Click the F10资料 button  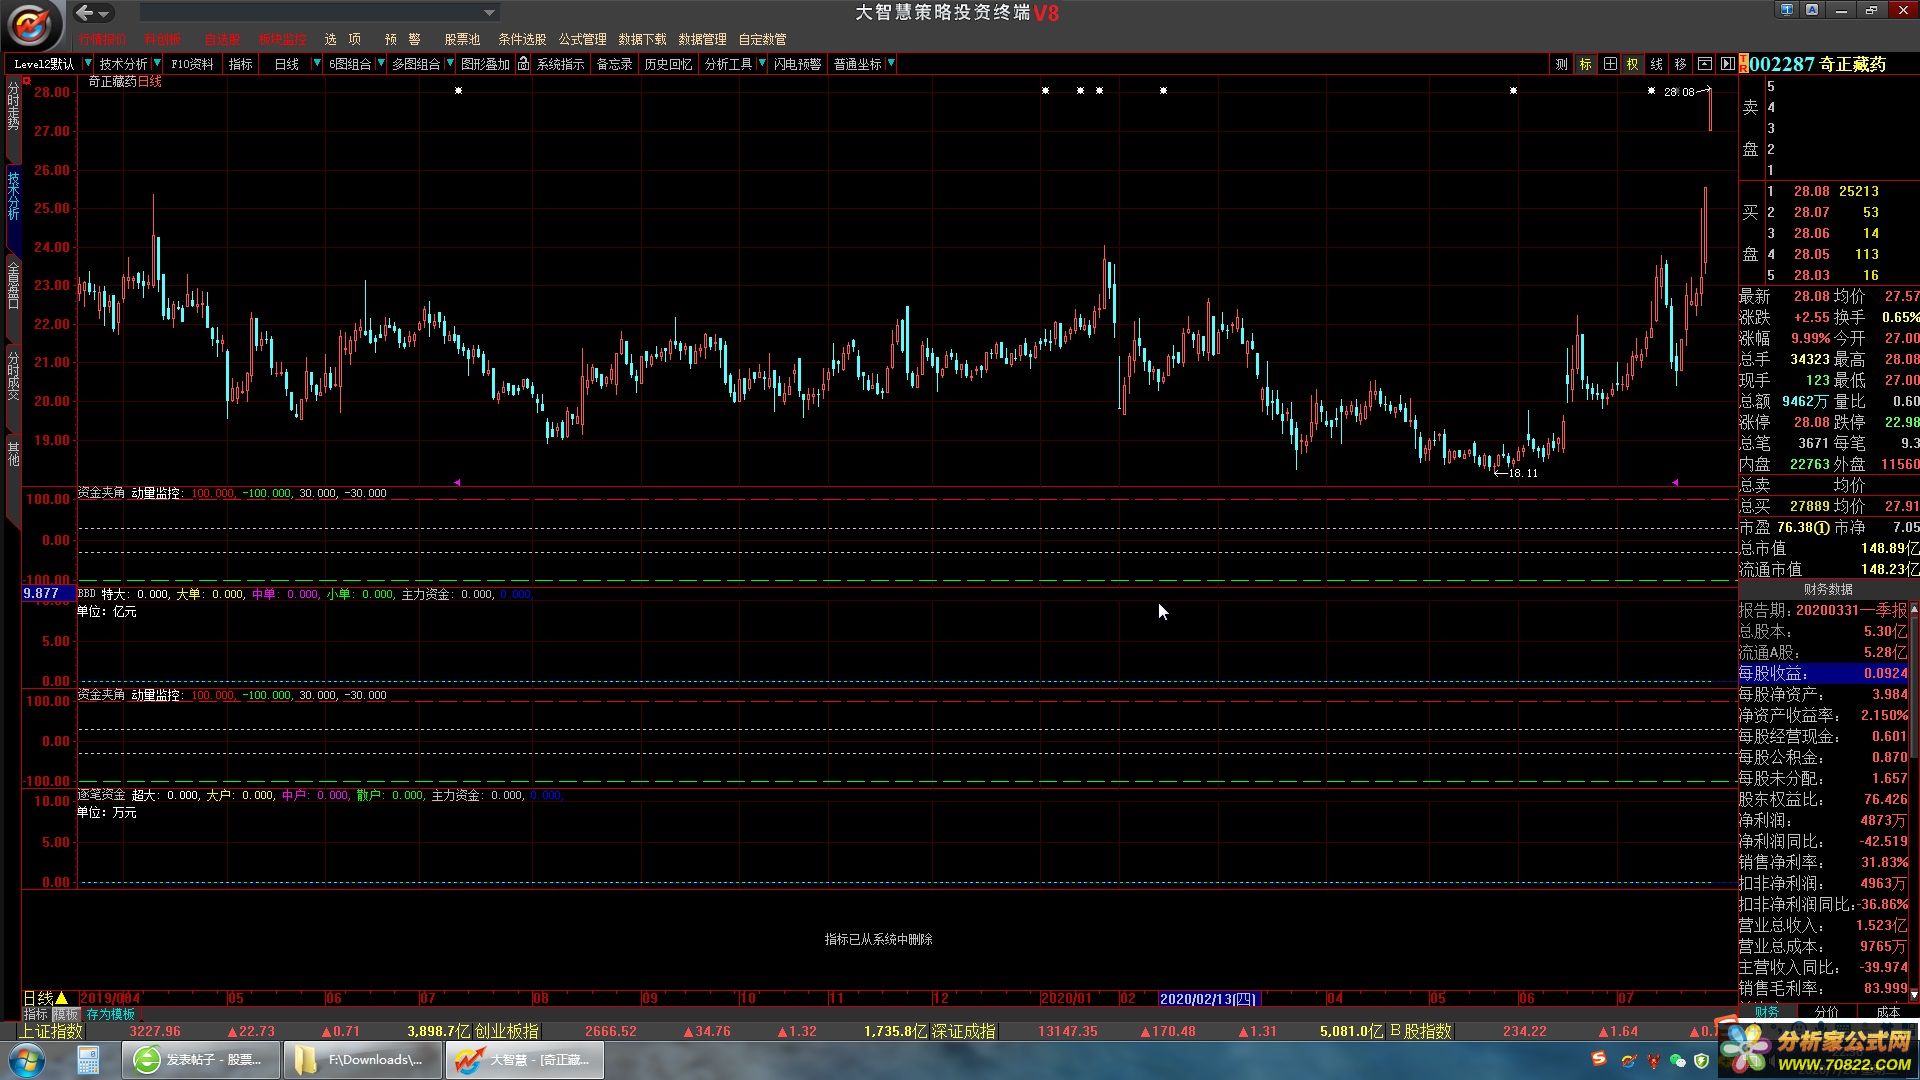[192, 64]
